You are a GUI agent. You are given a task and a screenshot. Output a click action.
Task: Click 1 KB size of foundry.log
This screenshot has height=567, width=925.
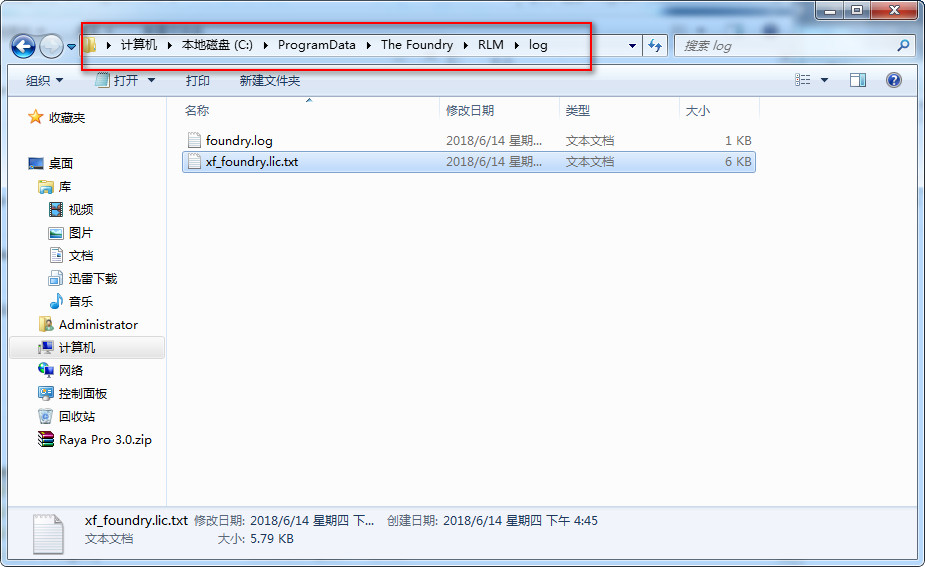(x=738, y=140)
